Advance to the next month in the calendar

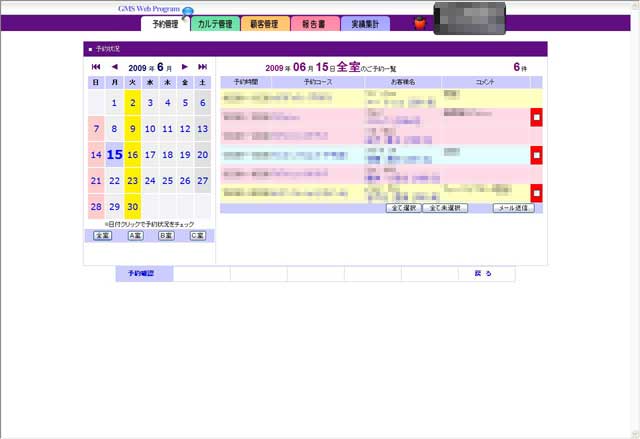click(185, 67)
